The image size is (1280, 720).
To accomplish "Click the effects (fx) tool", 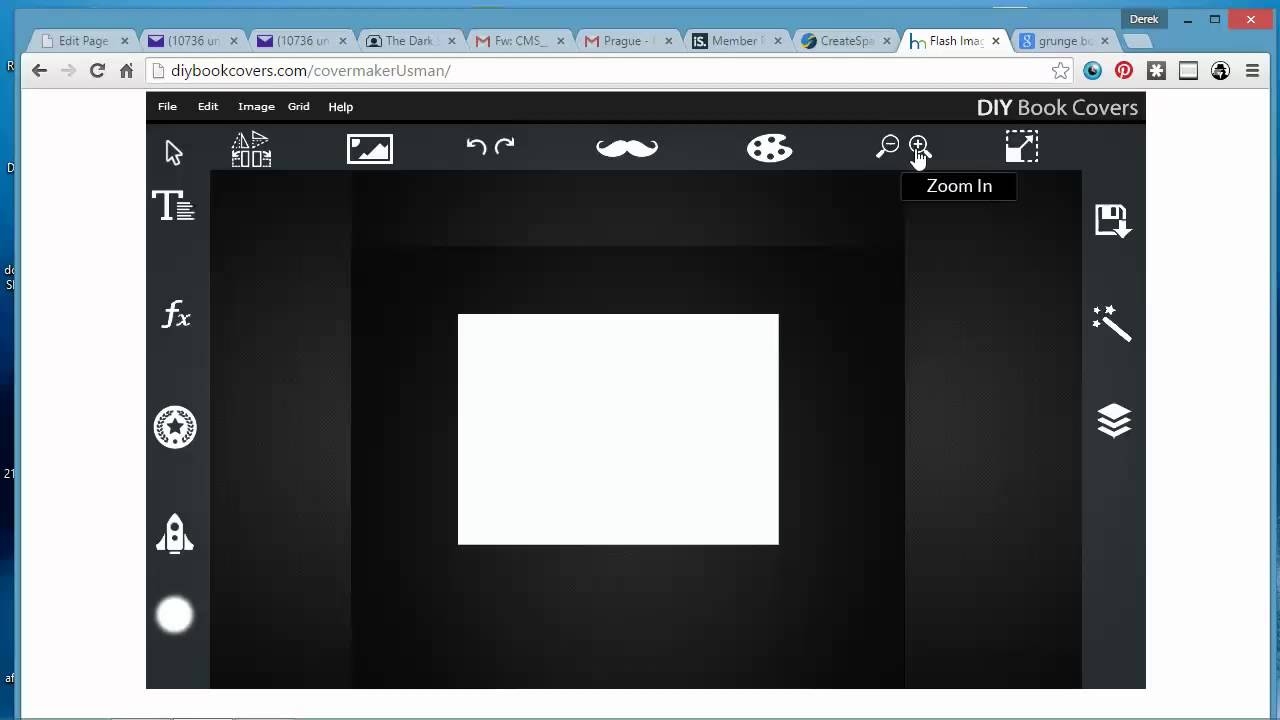I will click(175, 315).
